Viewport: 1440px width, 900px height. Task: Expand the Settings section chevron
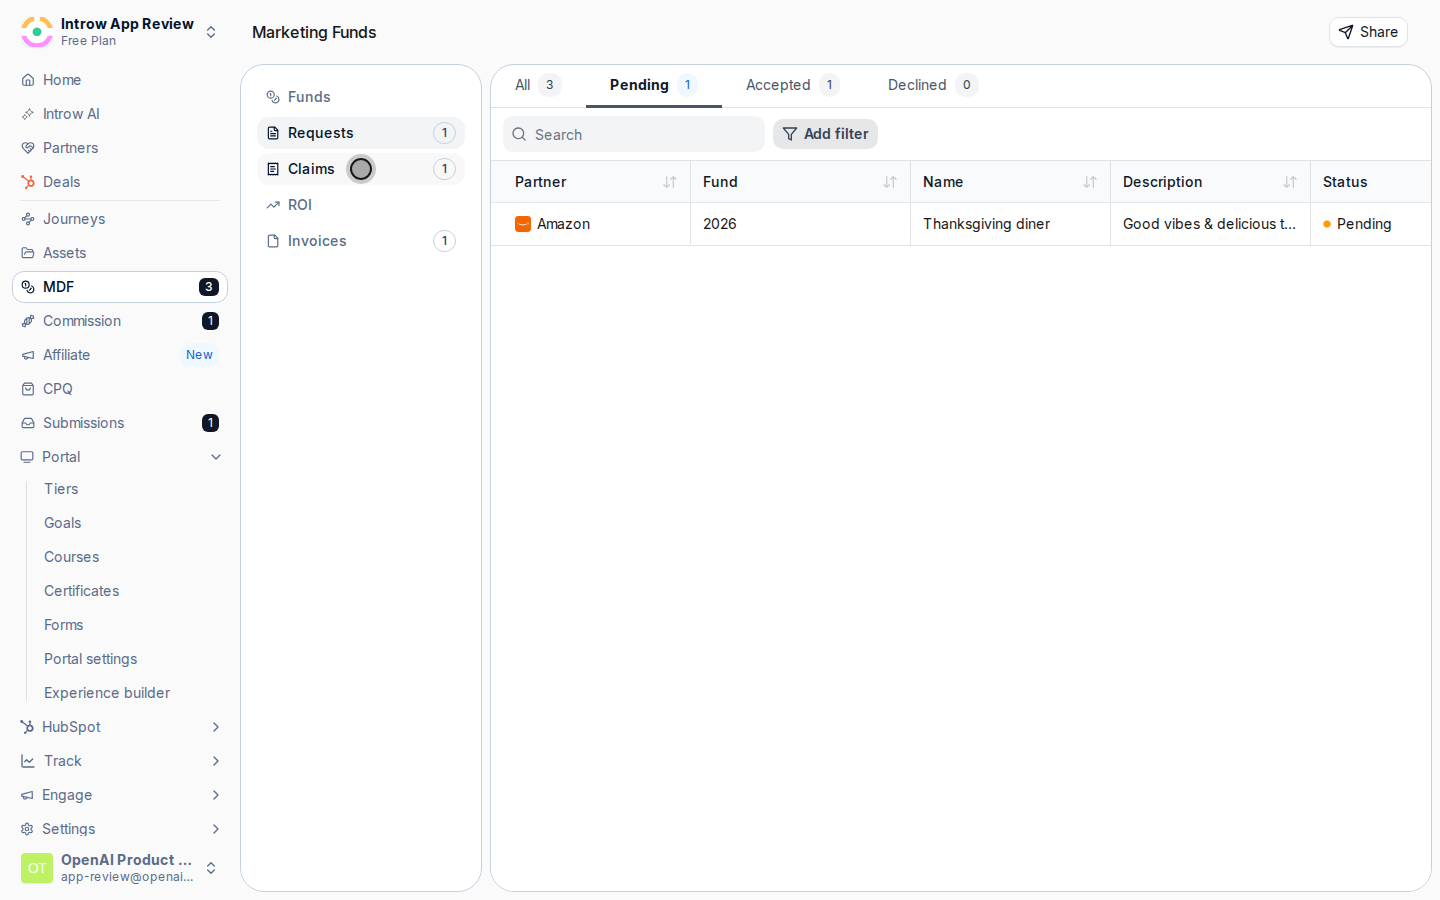216,829
